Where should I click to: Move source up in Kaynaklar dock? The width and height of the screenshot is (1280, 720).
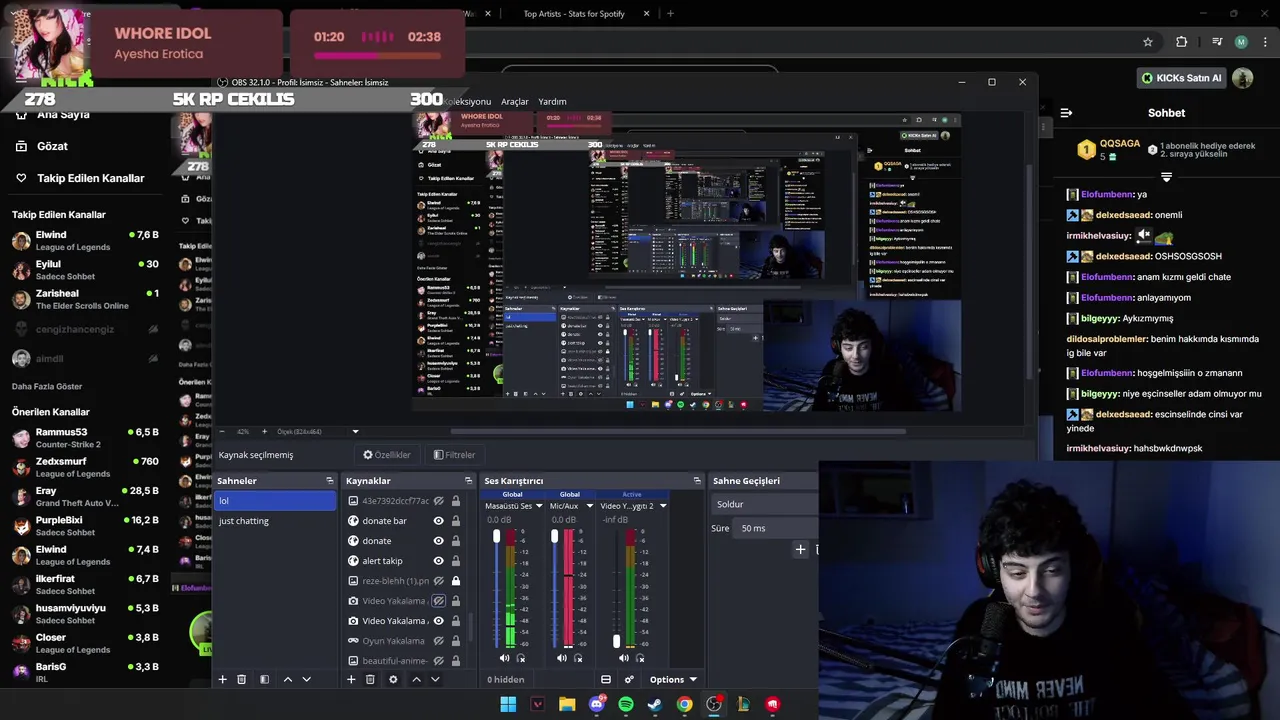tap(416, 679)
